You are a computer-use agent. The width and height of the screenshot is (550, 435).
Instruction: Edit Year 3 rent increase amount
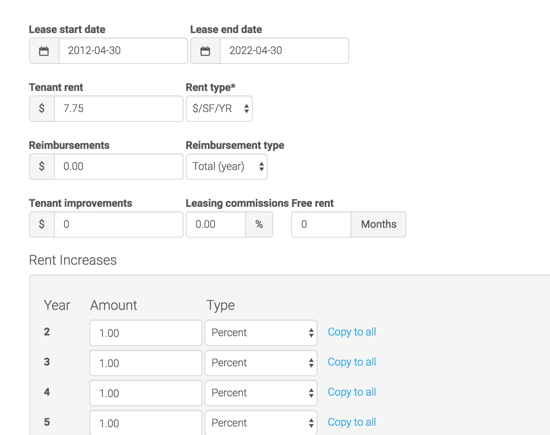(x=146, y=363)
